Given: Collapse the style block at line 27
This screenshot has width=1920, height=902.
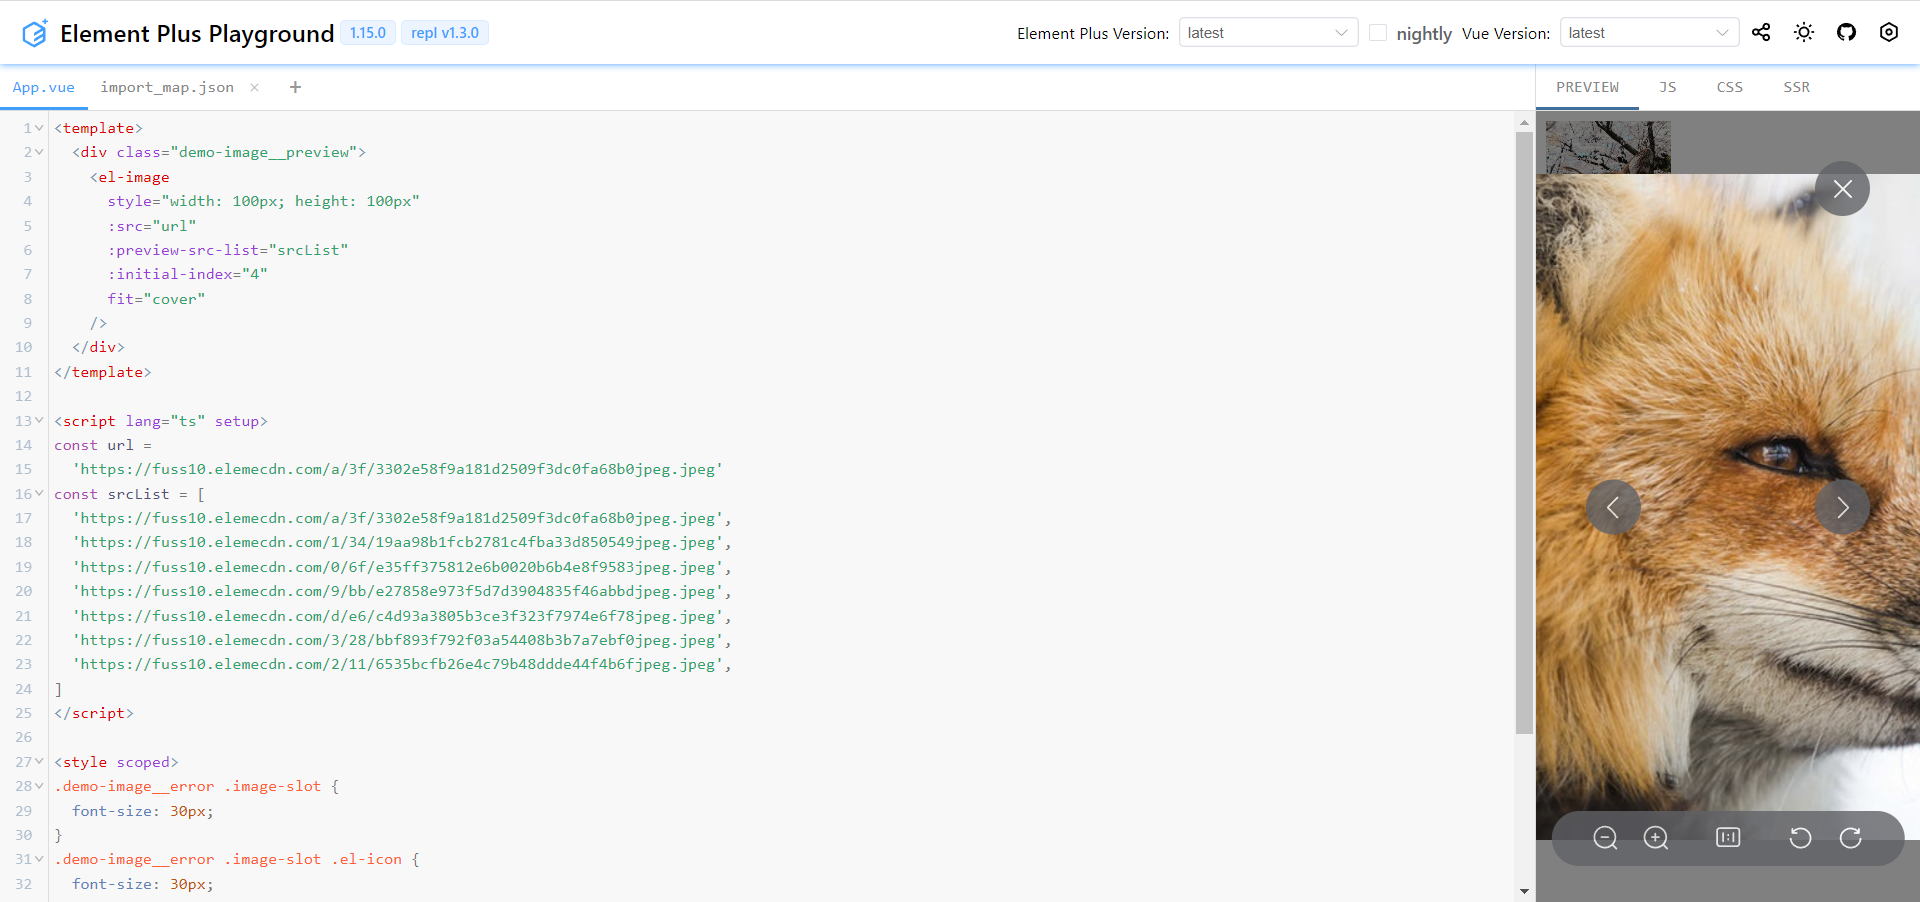Looking at the screenshot, I should click(39, 762).
